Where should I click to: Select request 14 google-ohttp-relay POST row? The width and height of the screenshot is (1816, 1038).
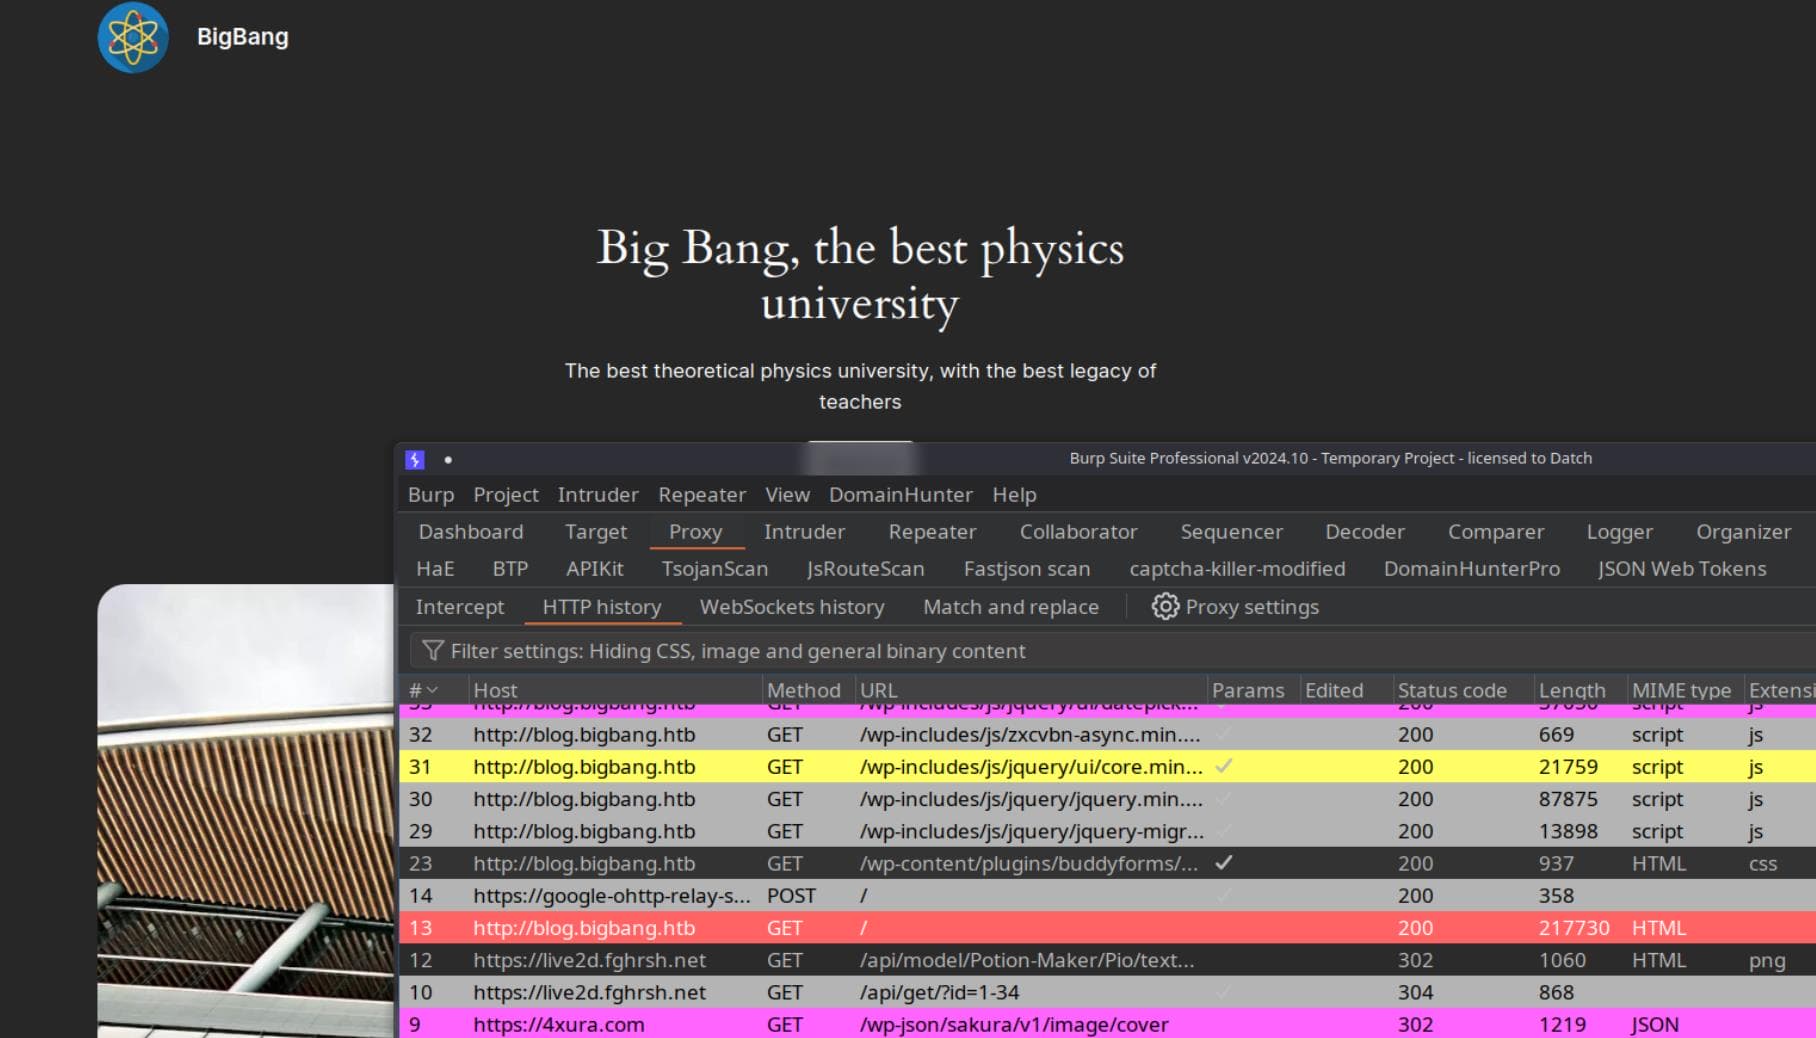(1108, 895)
